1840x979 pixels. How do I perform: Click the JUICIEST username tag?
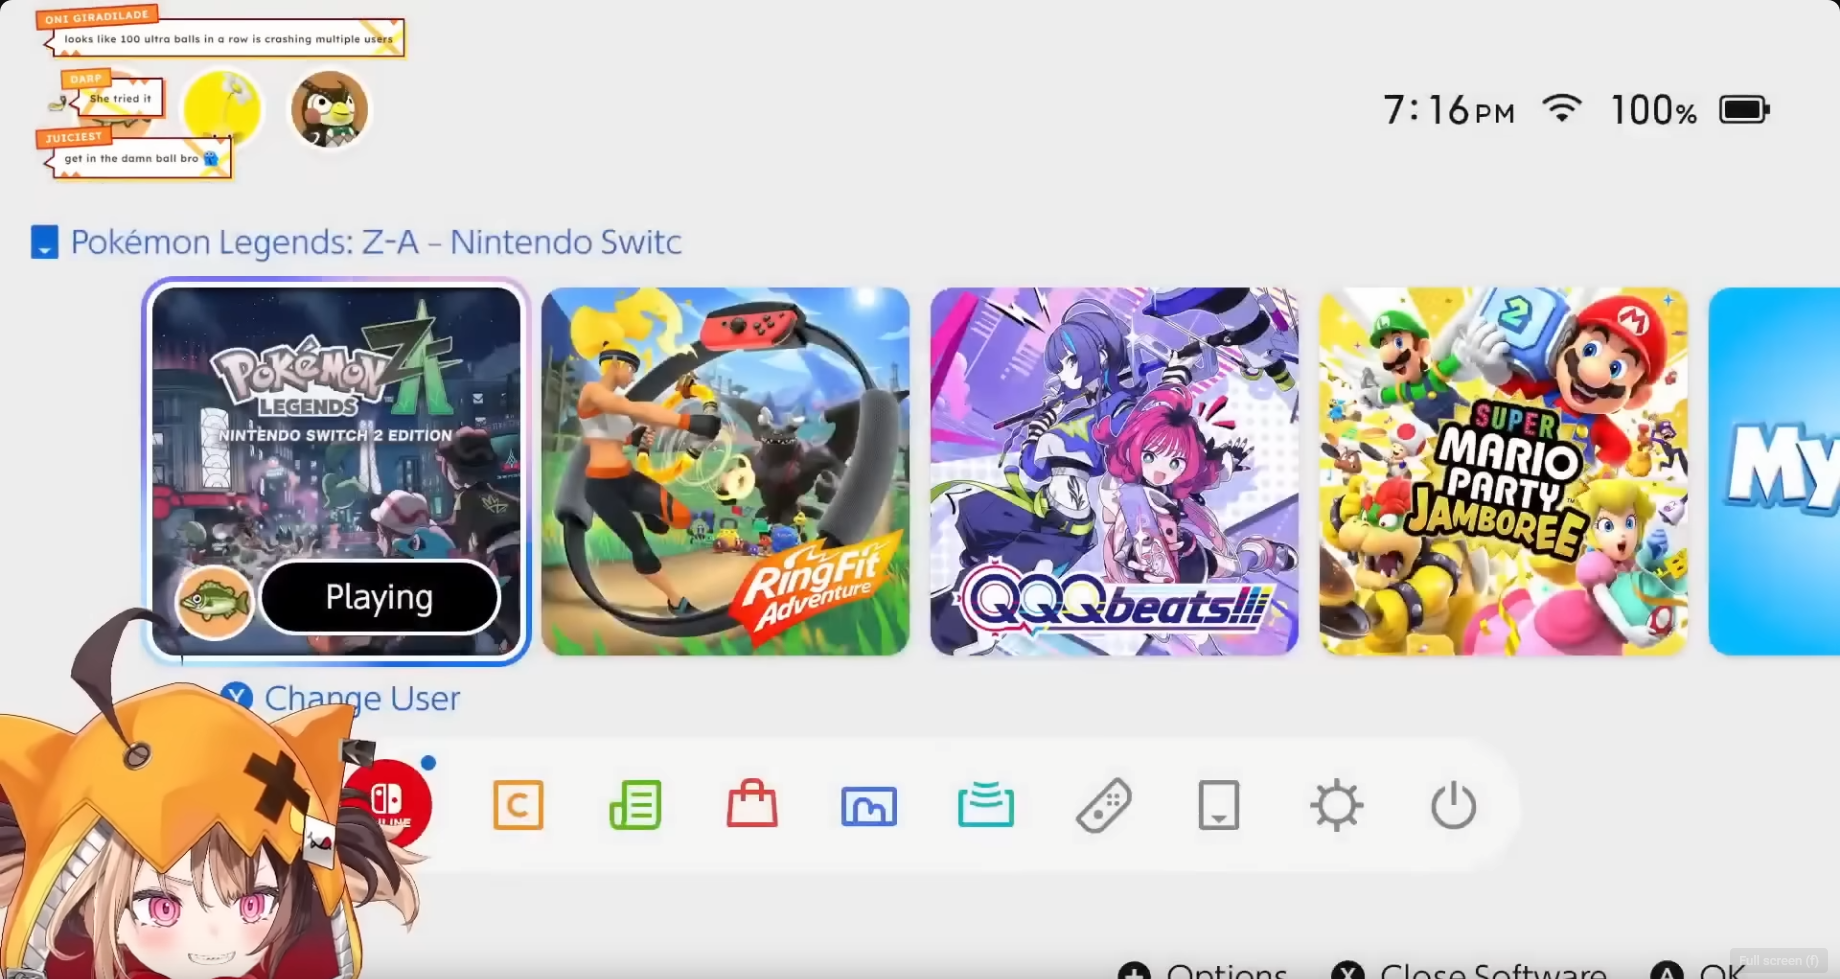click(x=73, y=137)
